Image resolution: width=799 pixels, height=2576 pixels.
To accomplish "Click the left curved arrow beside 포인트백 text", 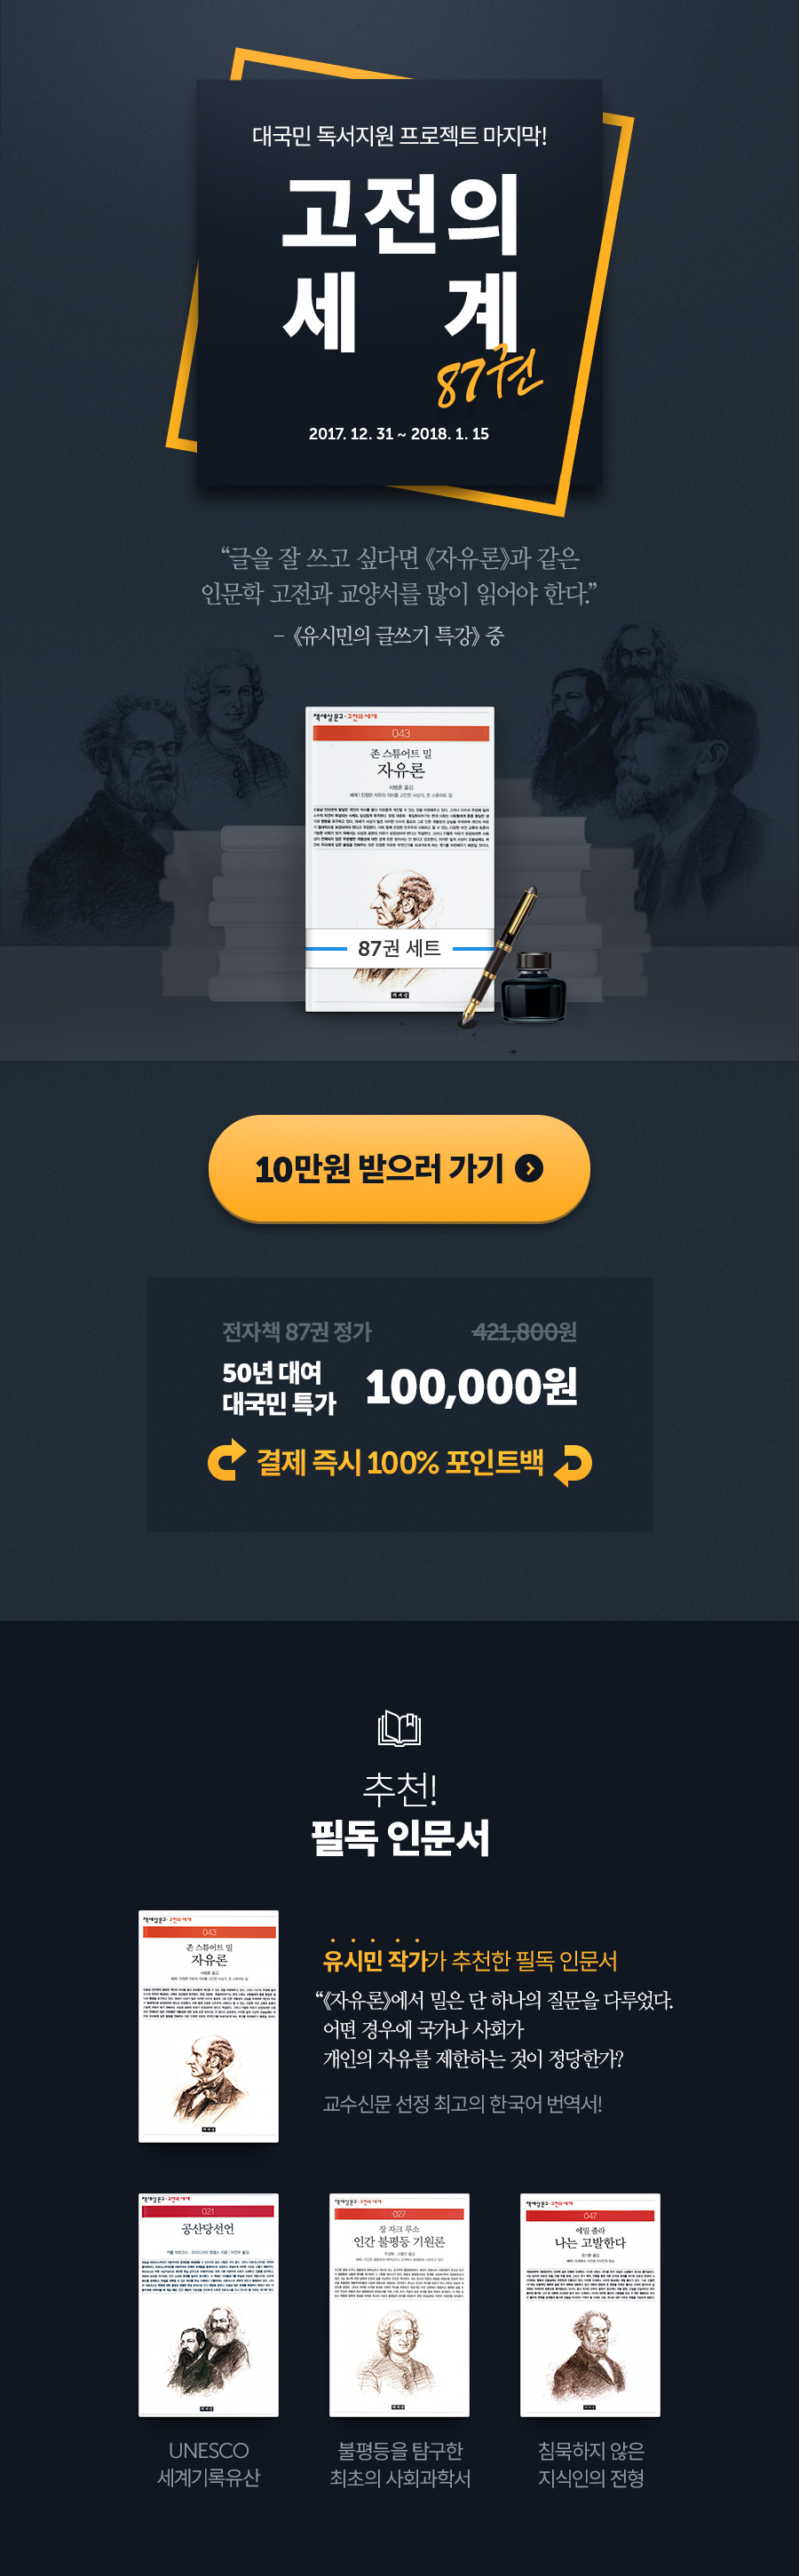I will (226, 1460).
